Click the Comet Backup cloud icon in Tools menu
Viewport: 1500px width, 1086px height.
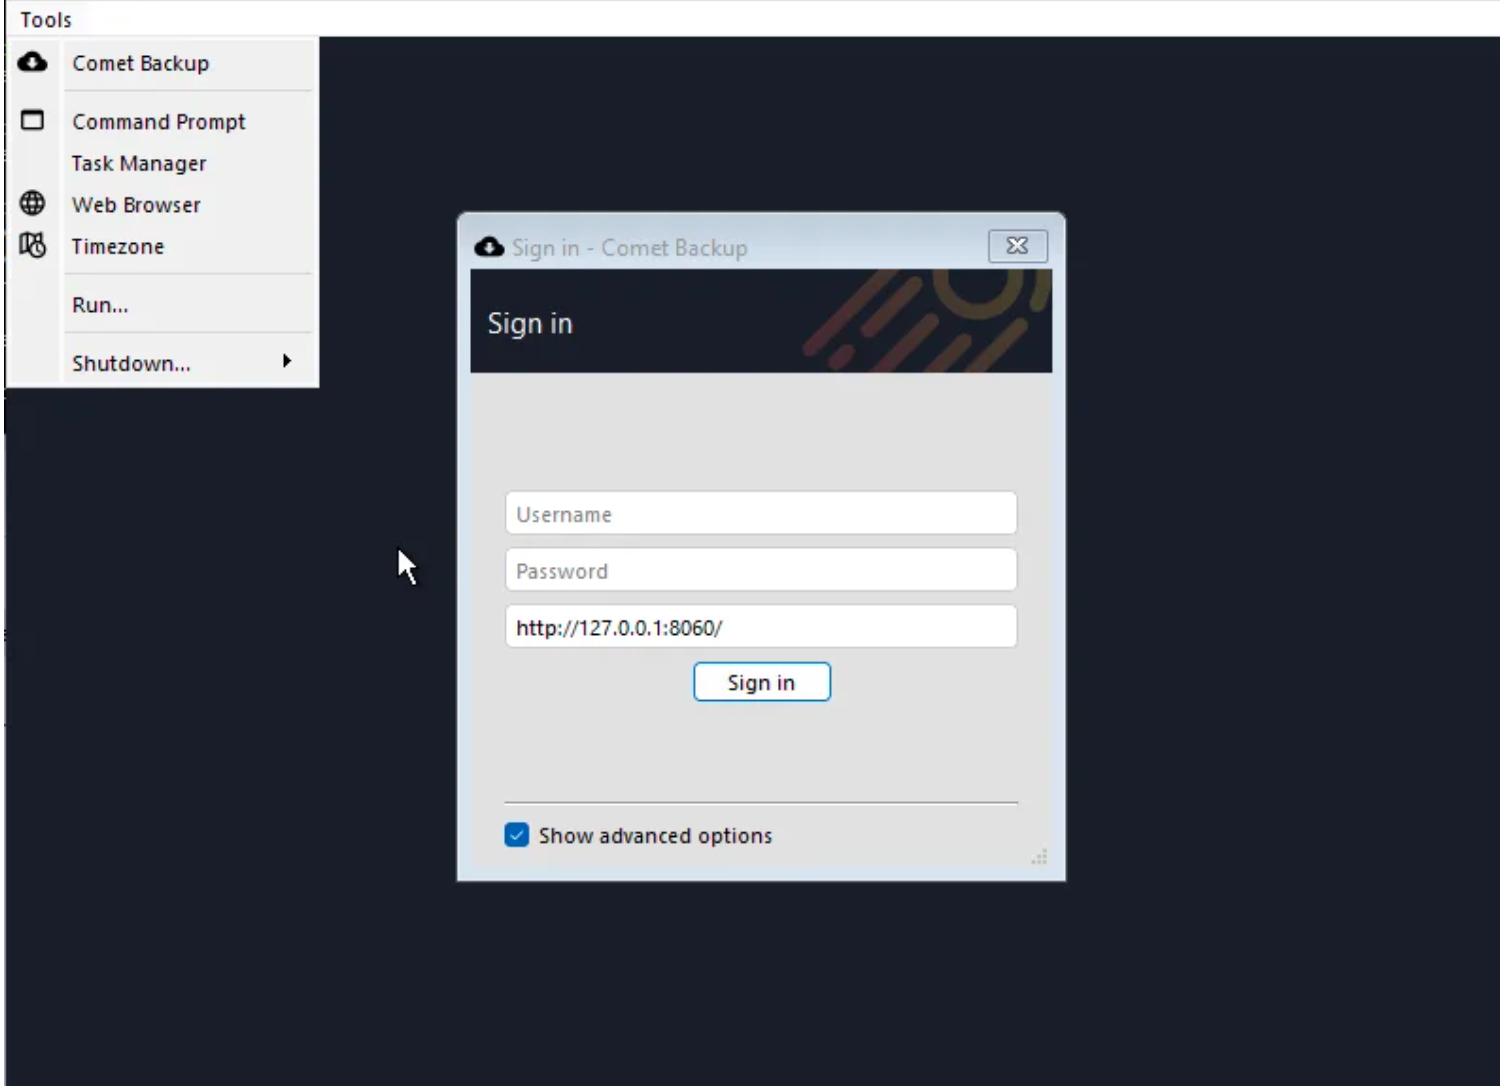pyautogui.click(x=33, y=63)
